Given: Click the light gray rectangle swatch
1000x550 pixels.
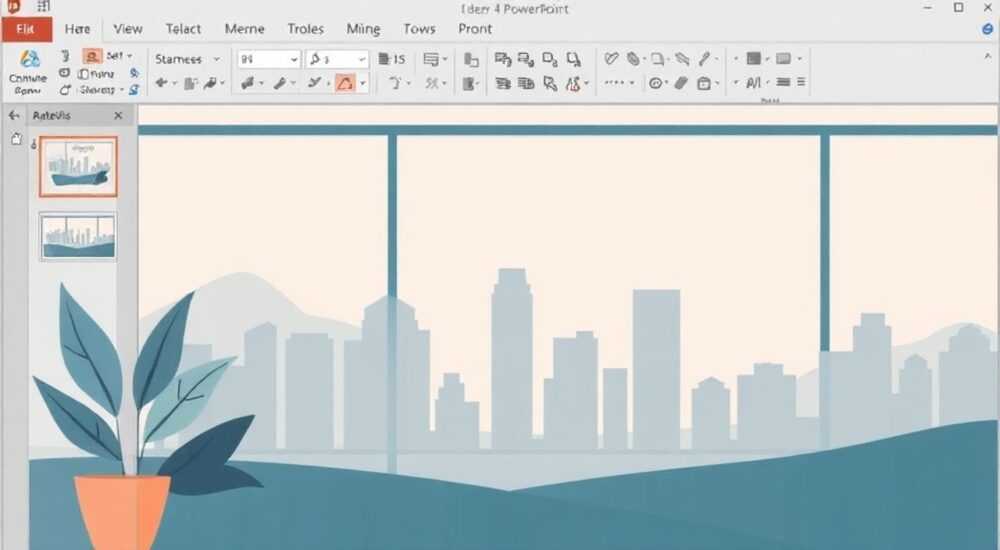Looking at the screenshot, I should click(x=783, y=59).
